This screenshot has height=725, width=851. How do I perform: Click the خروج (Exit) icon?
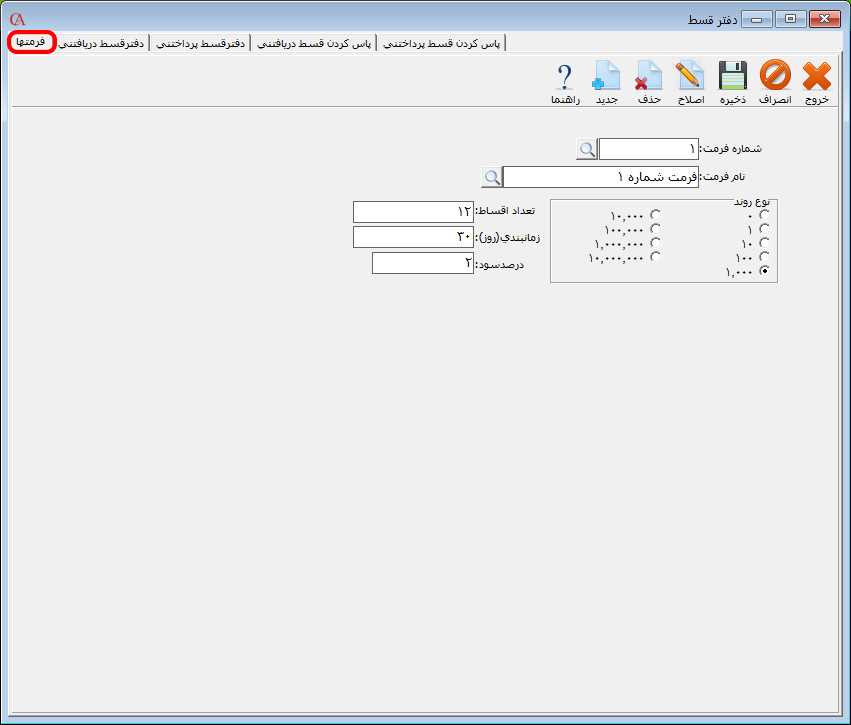[817, 78]
